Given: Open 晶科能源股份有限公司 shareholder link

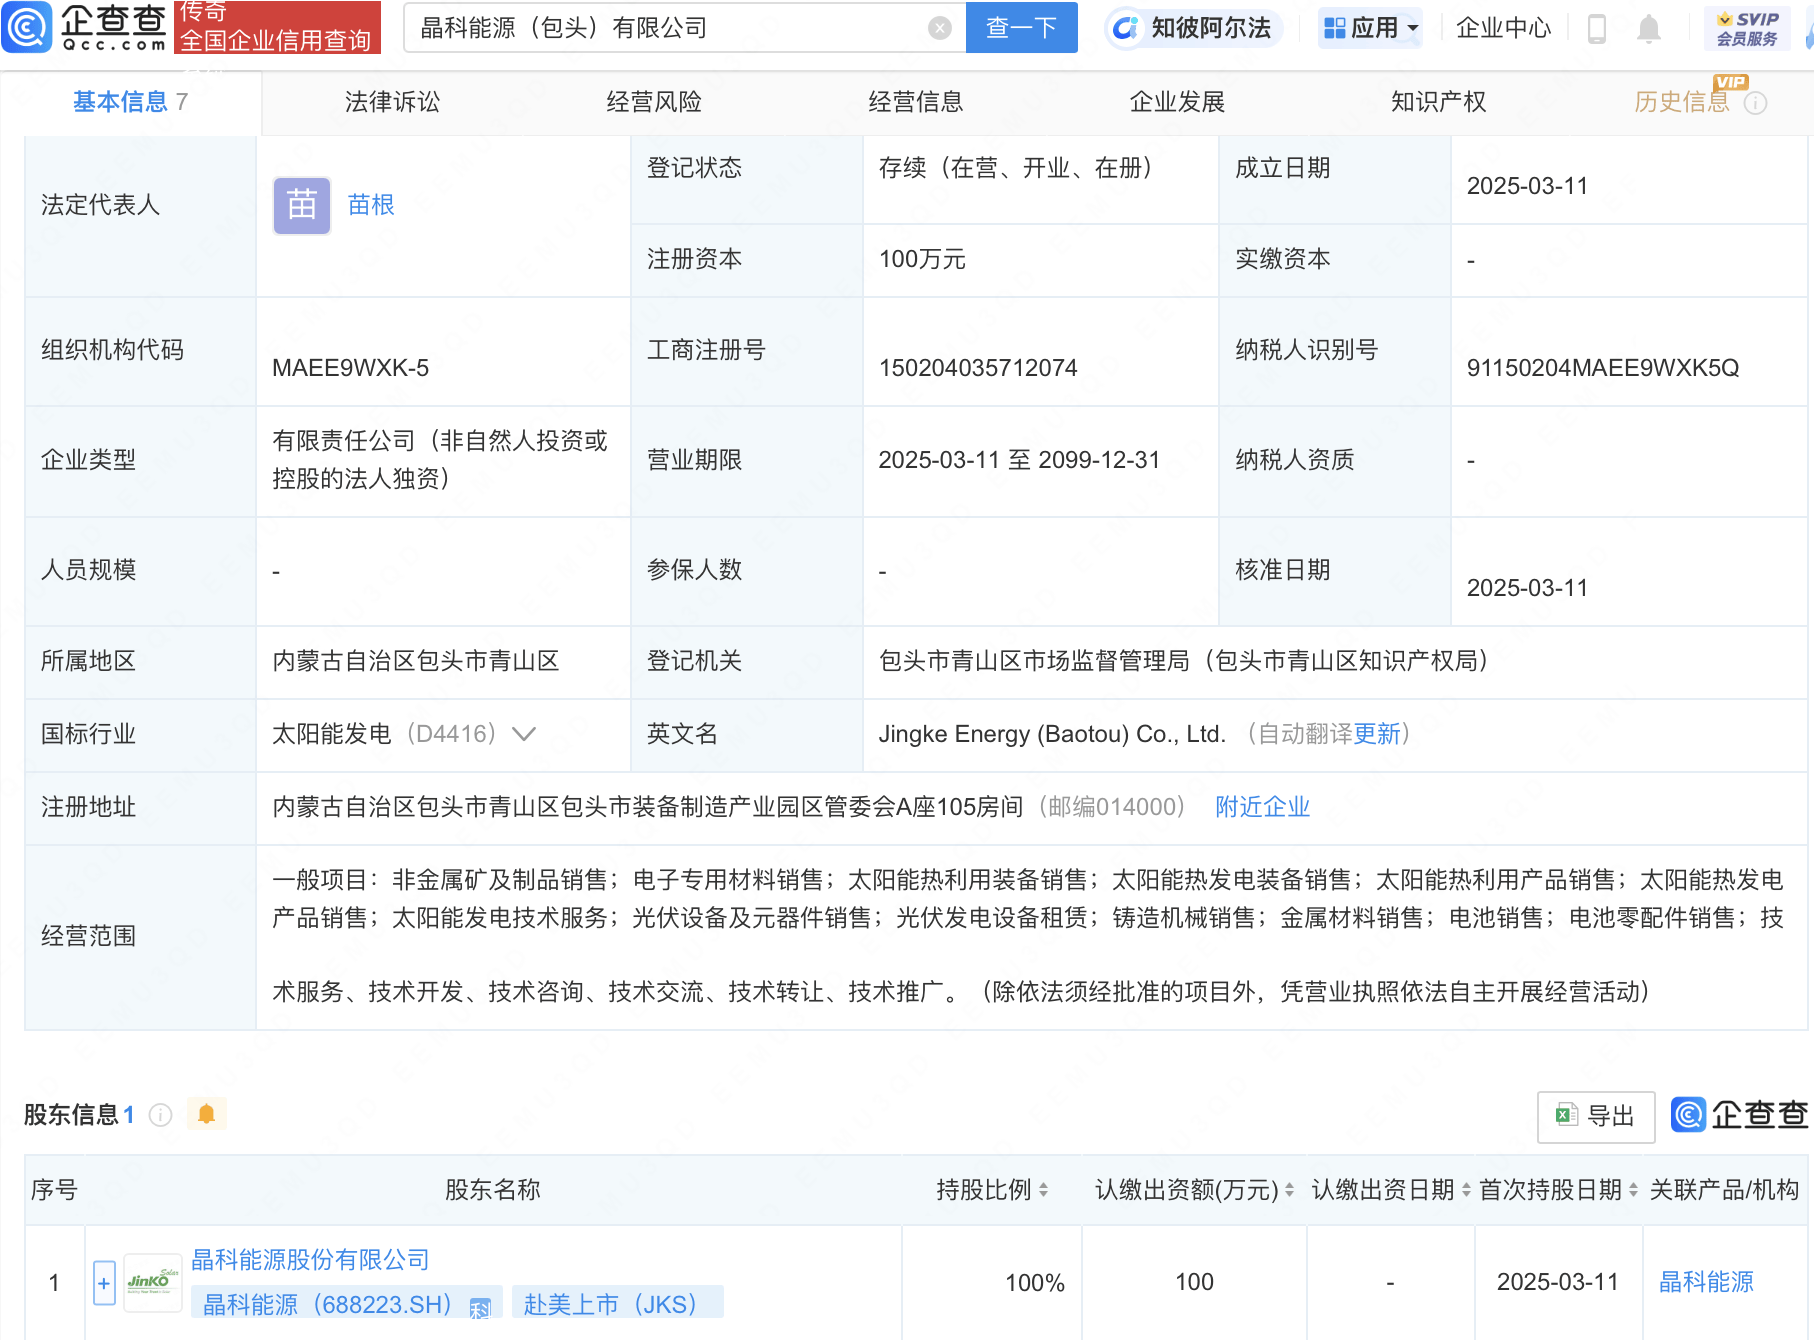Looking at the screenshot, I should pyautogui.click(x=310, y=1259).
